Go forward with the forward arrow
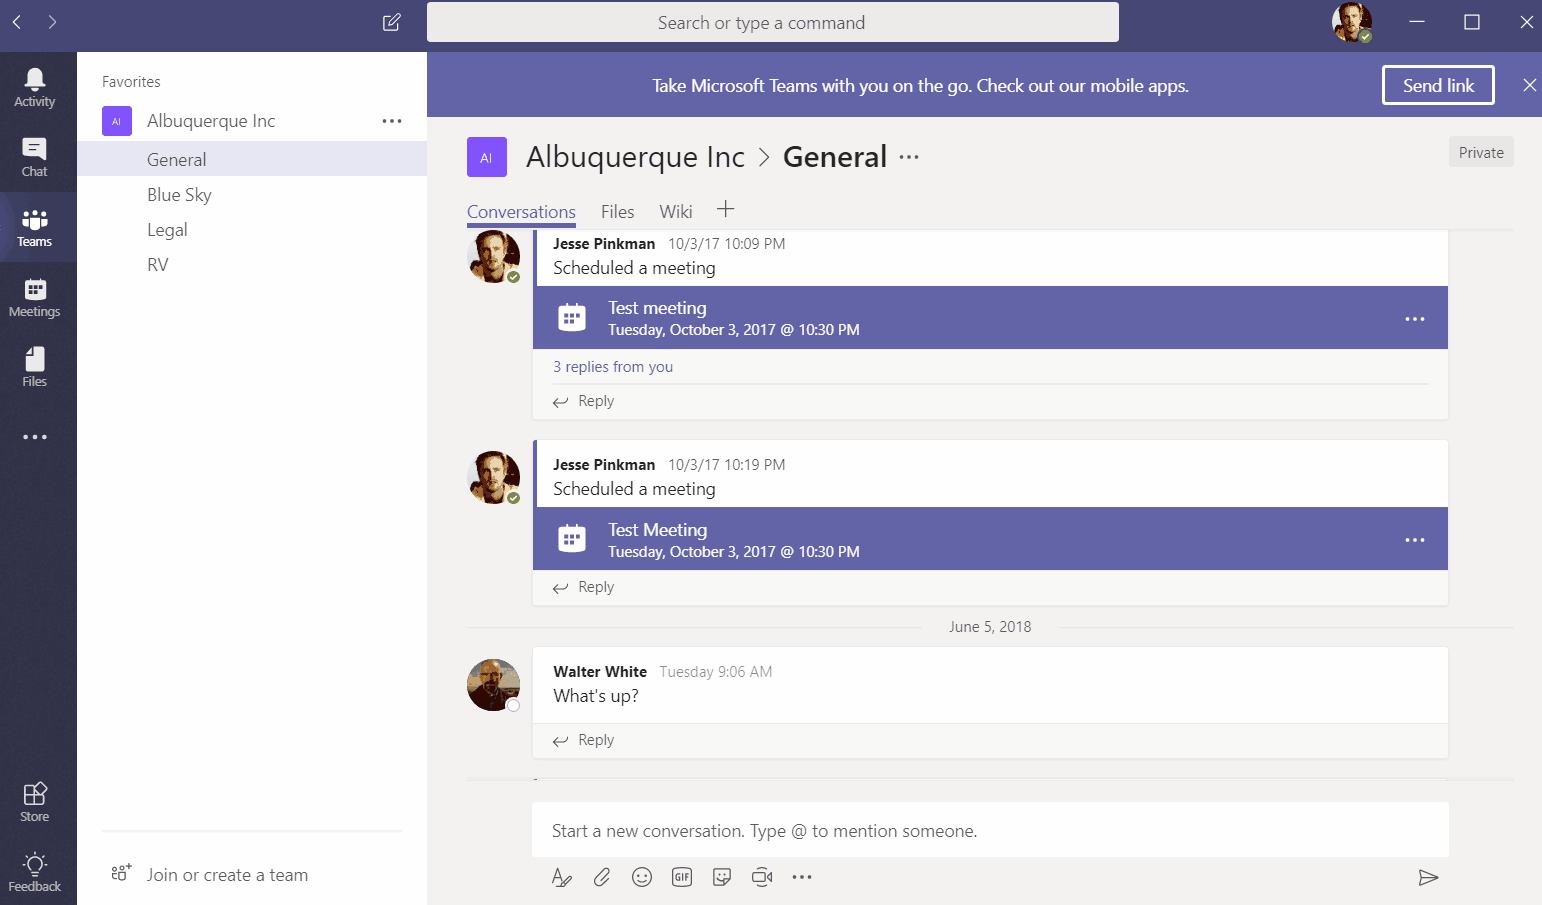This screenshot has width=1542, height=905. coord(52,22)
